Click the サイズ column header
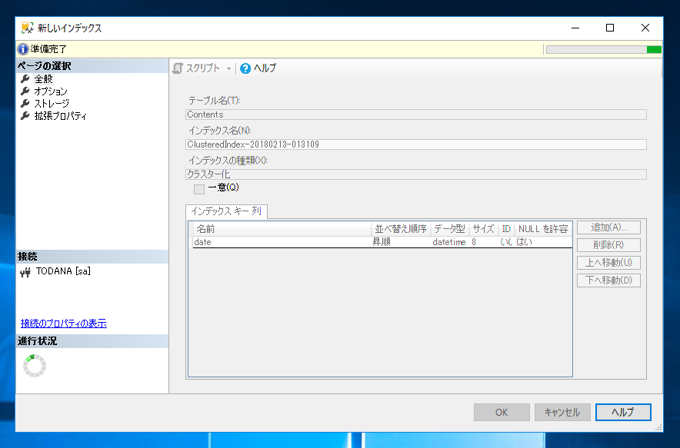Viewport: 680px width, 448px height. point(484,229)
